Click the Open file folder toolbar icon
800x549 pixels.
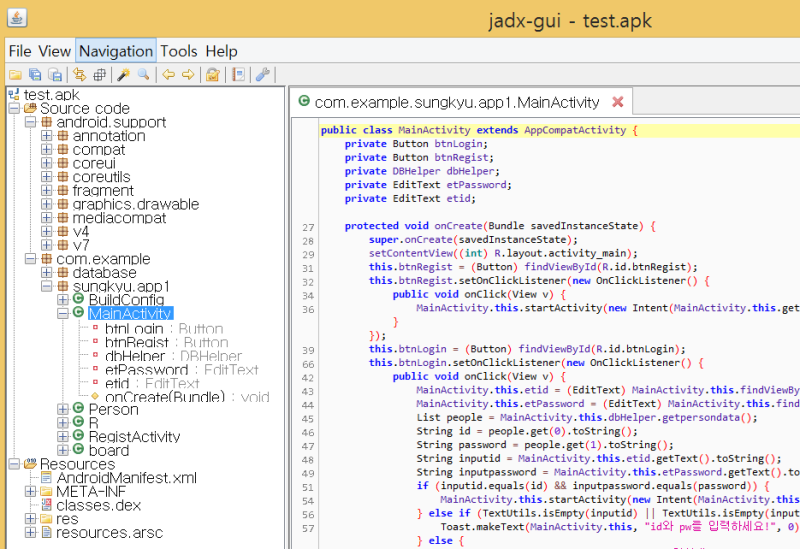15,75
